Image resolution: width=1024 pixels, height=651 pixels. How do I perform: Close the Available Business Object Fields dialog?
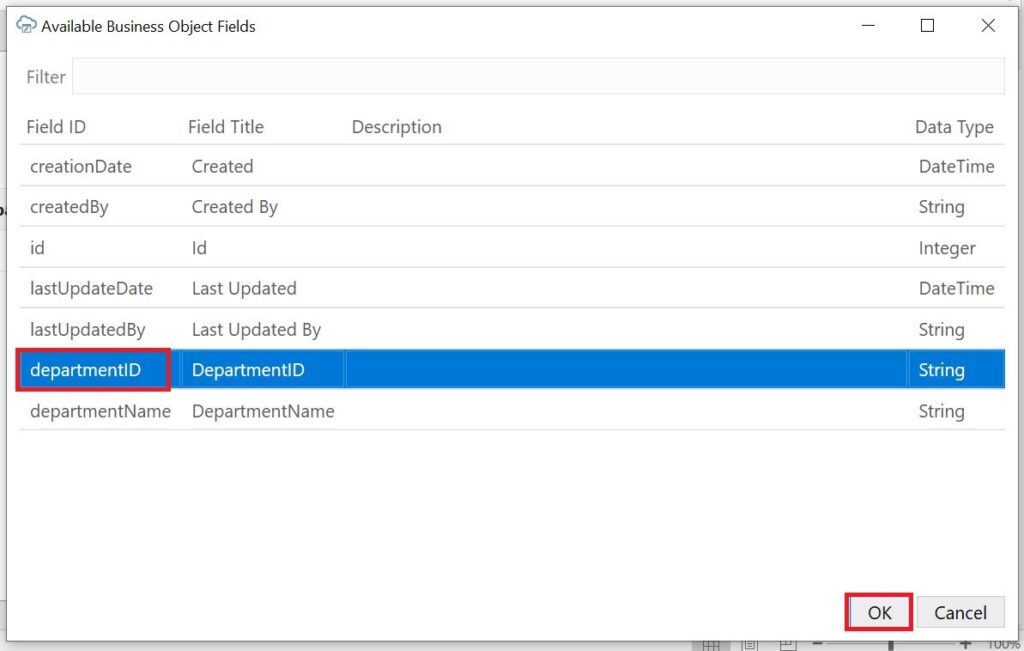987,26
